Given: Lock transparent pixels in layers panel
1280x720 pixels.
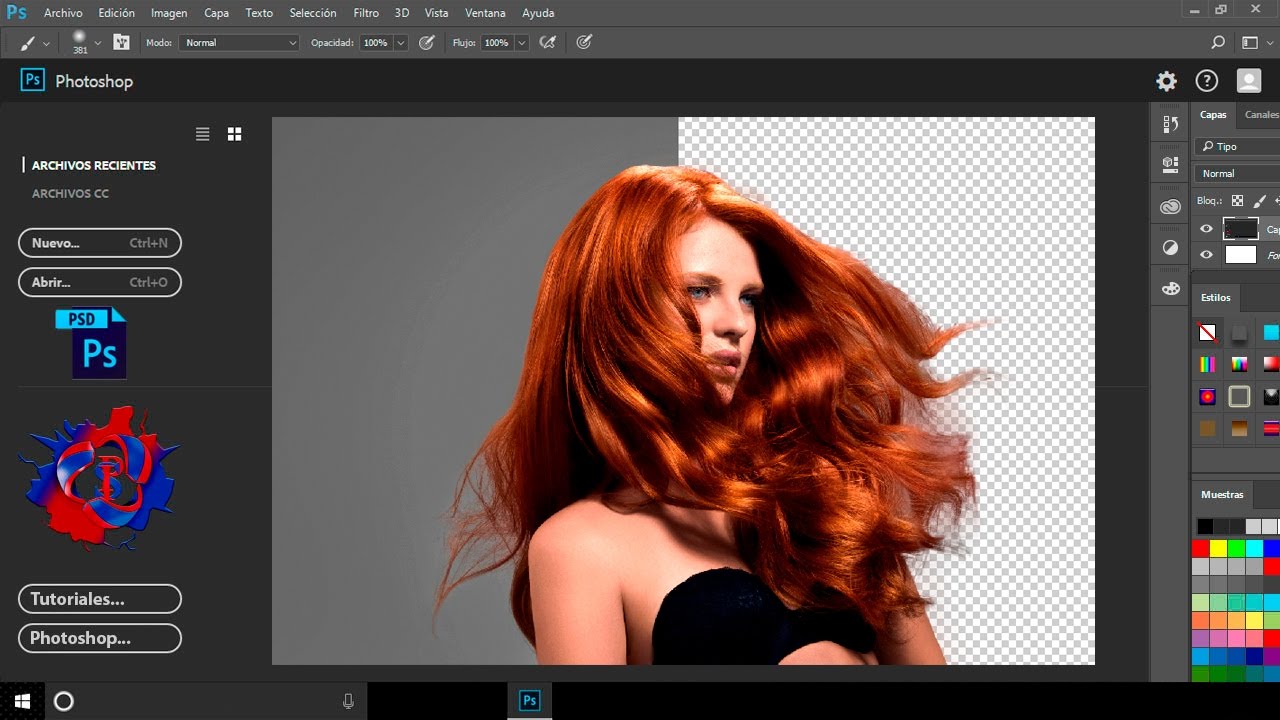Looking at the screenshot, I should [x=1237, y=201].
